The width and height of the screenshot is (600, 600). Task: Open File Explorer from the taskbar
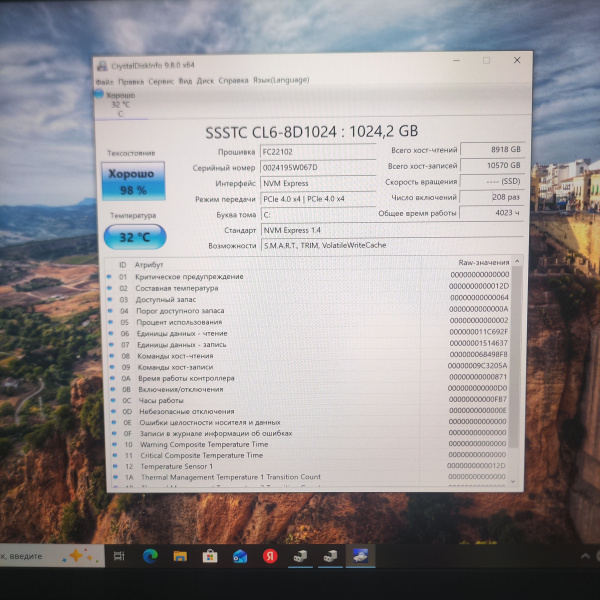(180, 556)
